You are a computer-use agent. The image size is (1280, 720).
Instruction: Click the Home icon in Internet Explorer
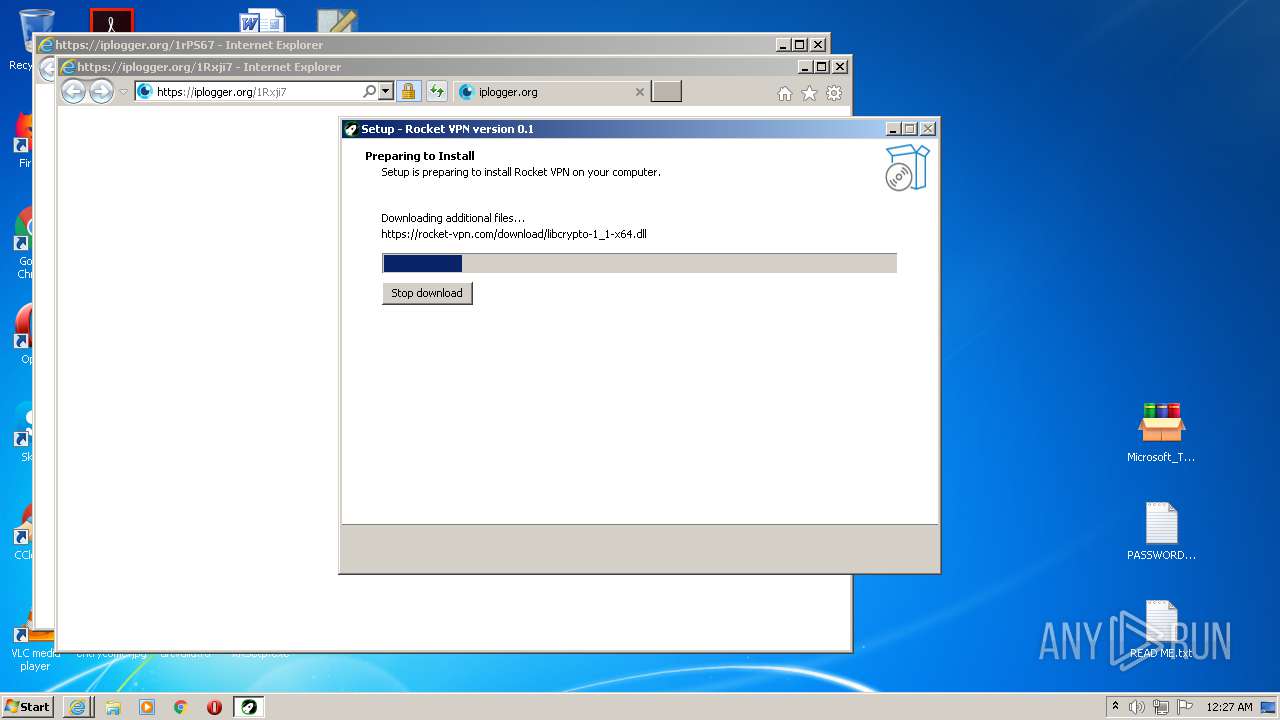click(x=785, y=93)
